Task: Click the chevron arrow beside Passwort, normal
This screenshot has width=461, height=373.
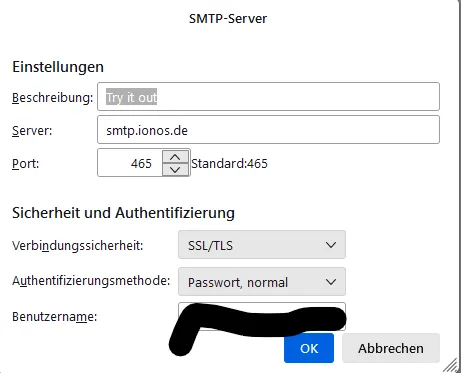Action: [331, 282]
